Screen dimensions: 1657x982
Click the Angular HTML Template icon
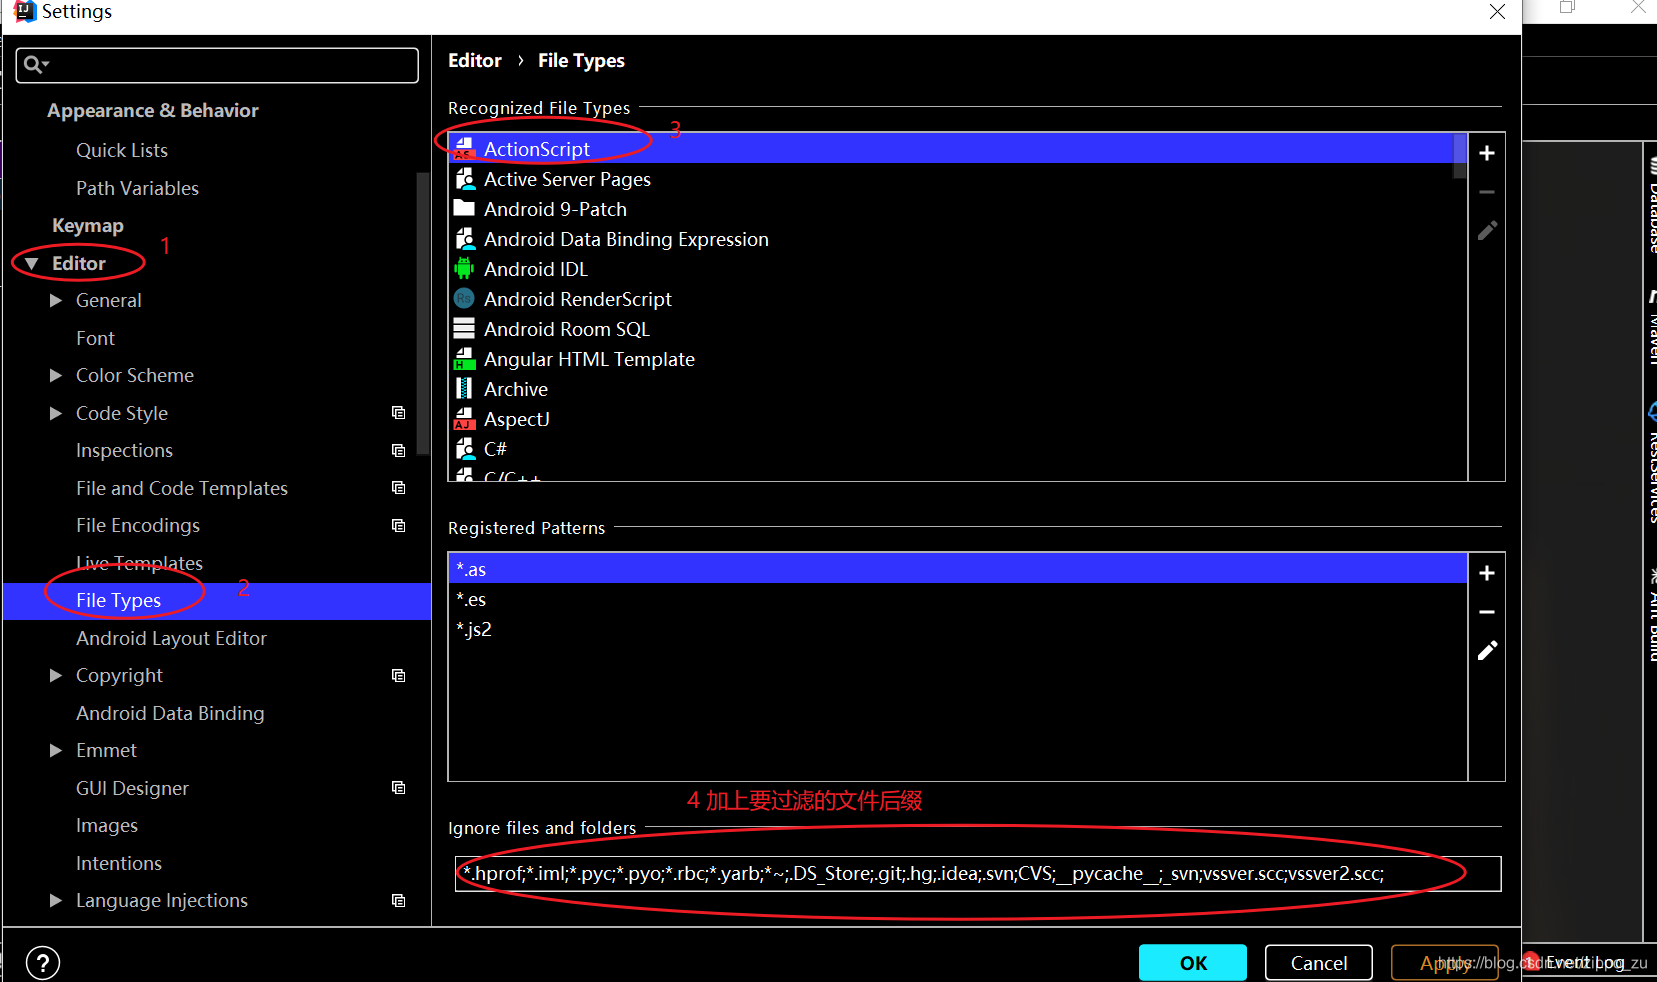tap(464, 359)
